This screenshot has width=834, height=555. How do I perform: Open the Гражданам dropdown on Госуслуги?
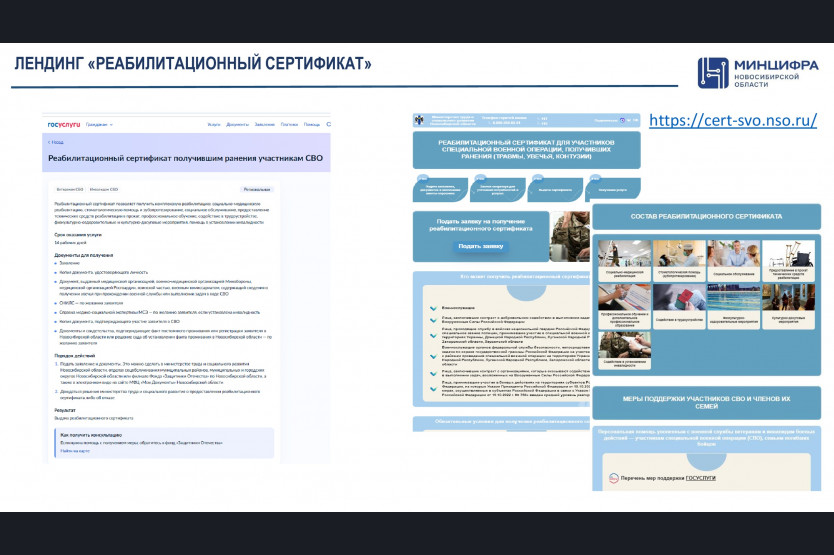99,124
